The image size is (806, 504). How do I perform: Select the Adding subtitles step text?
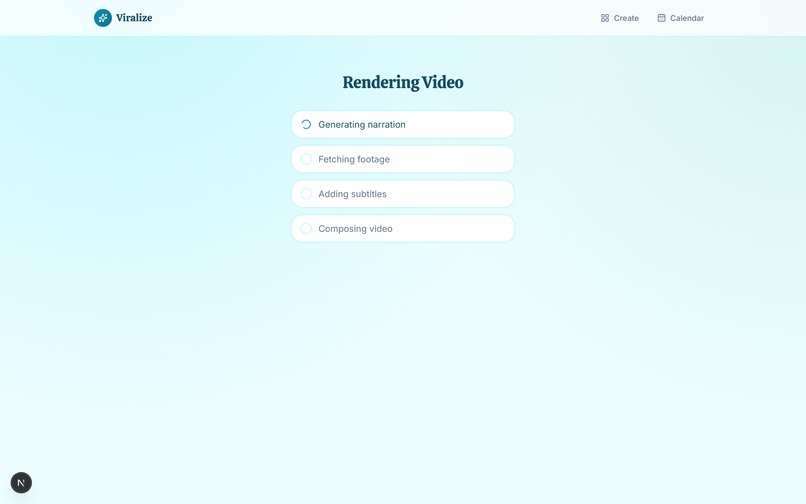click(x=353, y=194)
